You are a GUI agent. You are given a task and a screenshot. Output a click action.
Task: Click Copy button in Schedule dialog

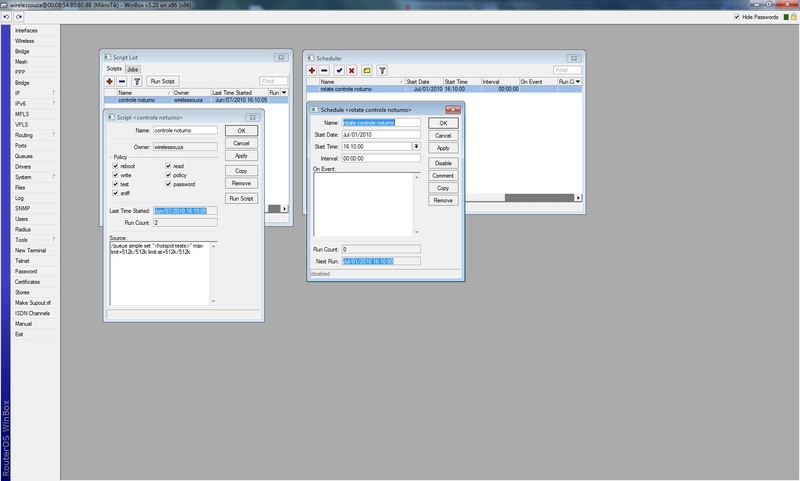[x=443, y=188]
